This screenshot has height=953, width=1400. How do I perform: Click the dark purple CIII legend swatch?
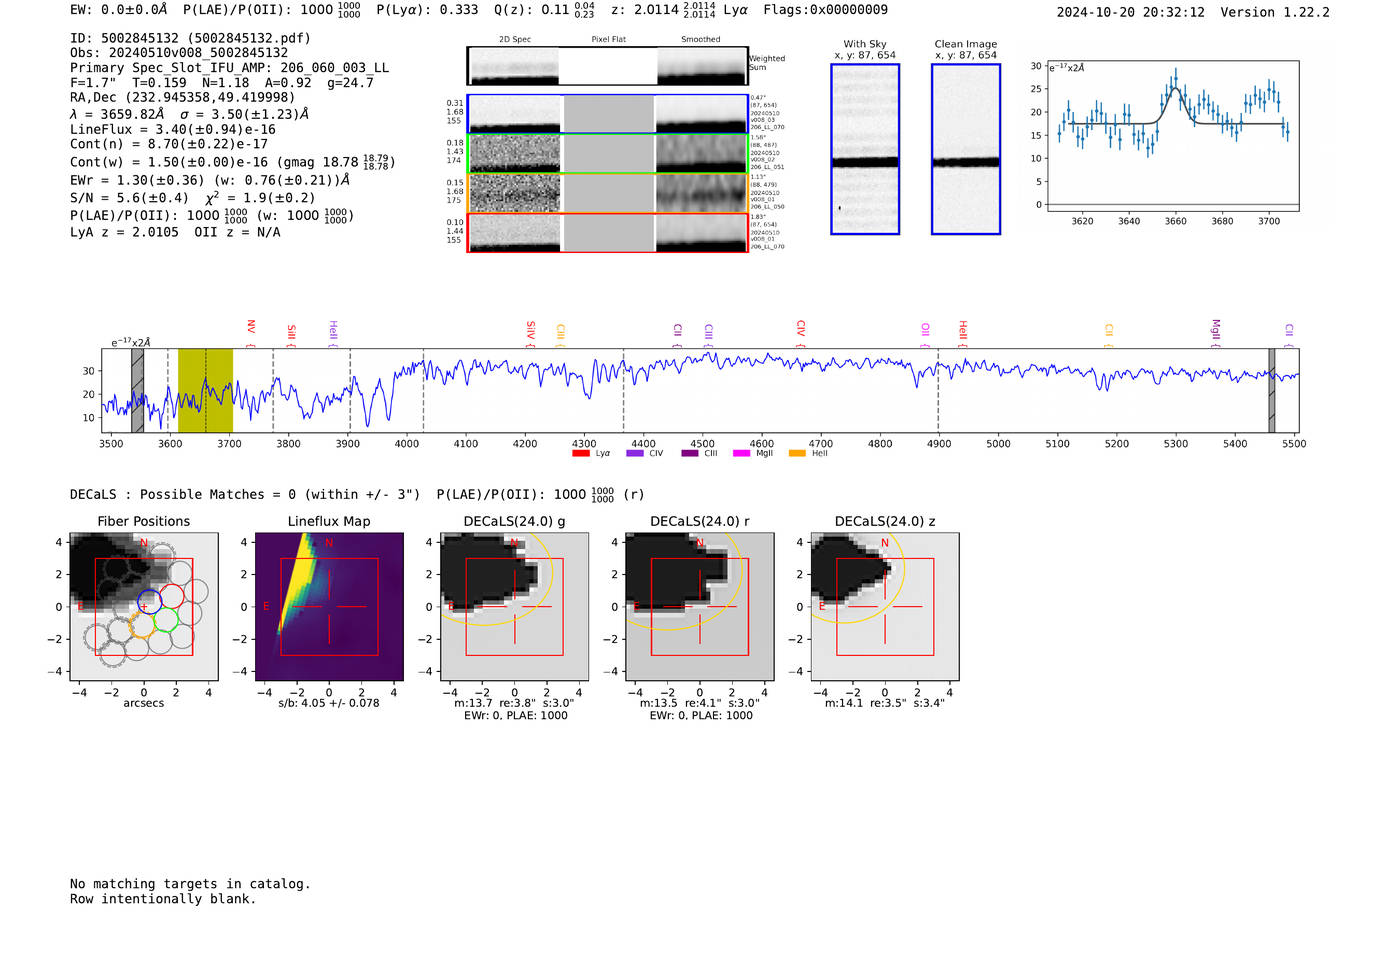[690, 453]
